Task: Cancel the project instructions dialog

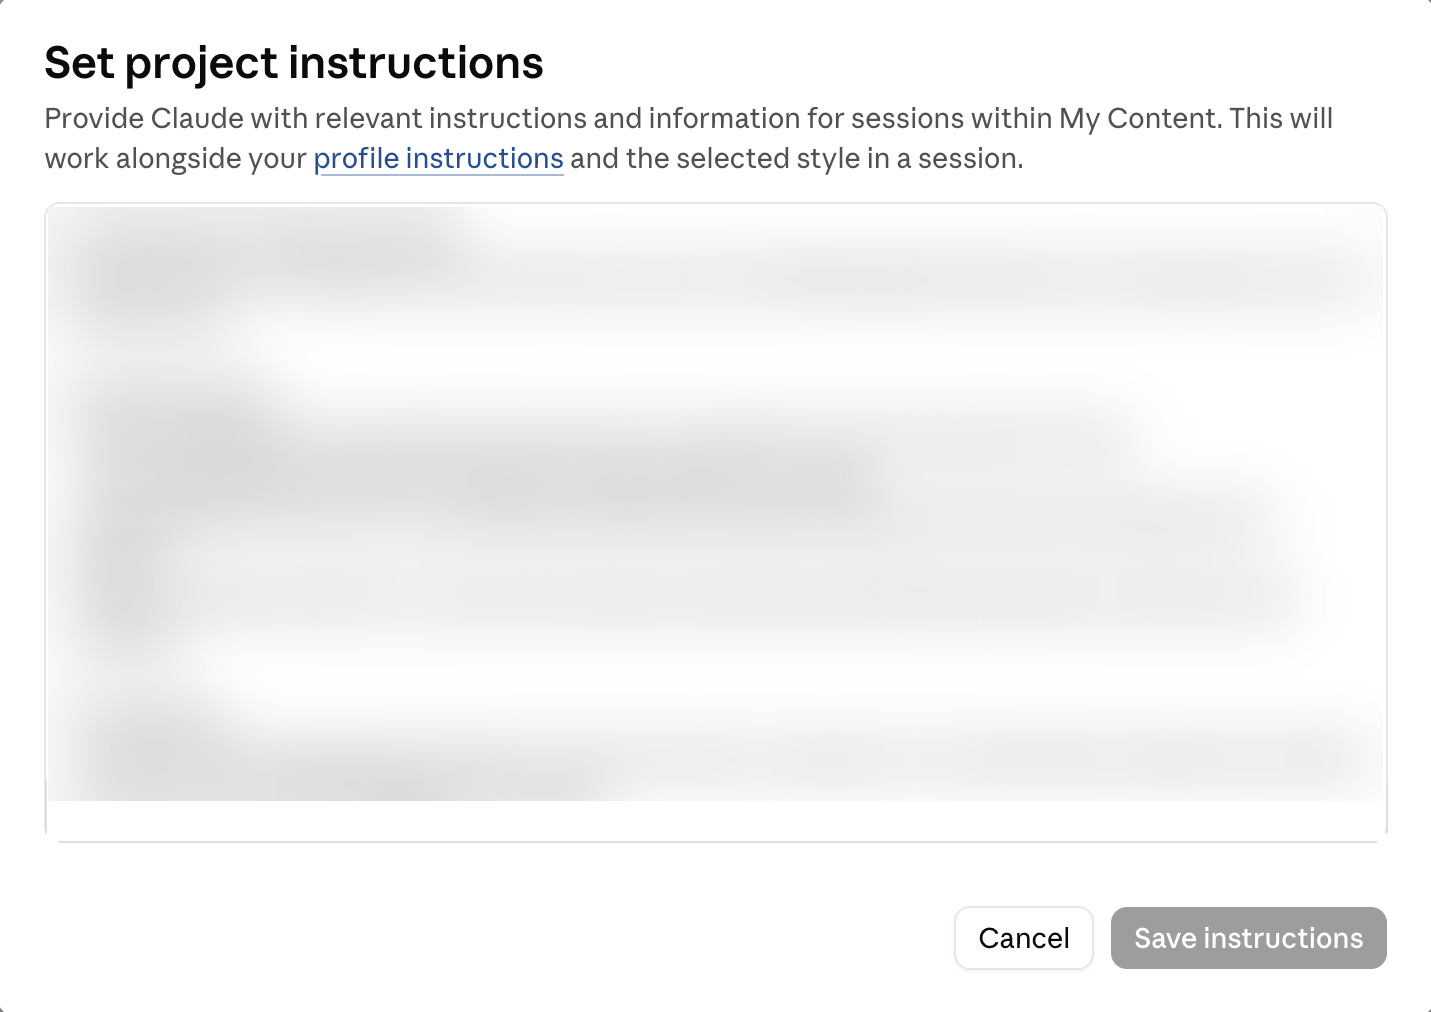Action: [x=1024, y=938]
